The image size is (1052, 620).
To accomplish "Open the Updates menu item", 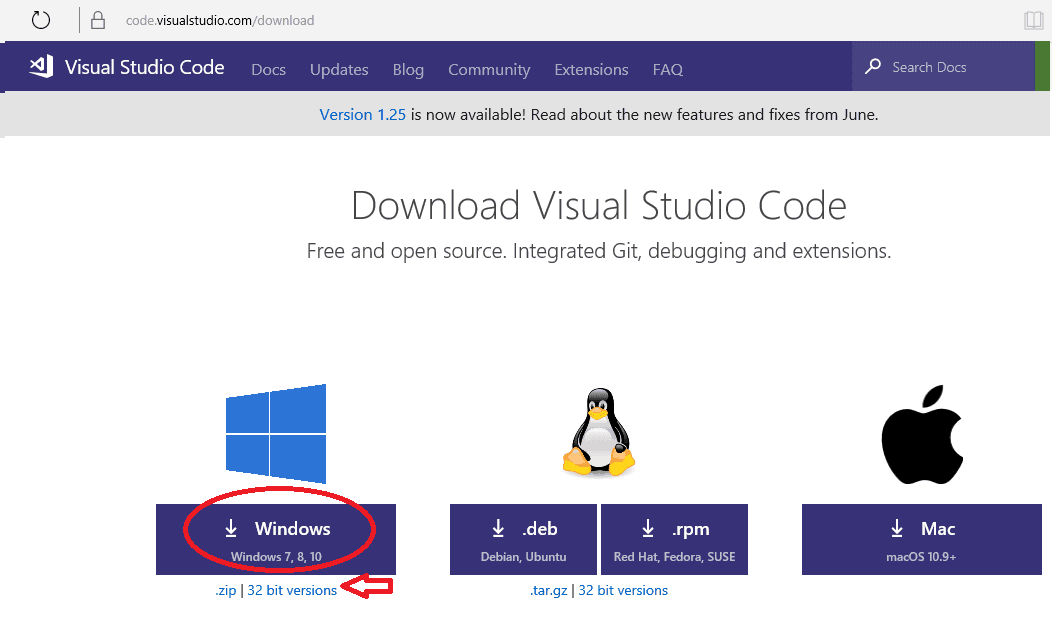I will (x=339, y=69).
